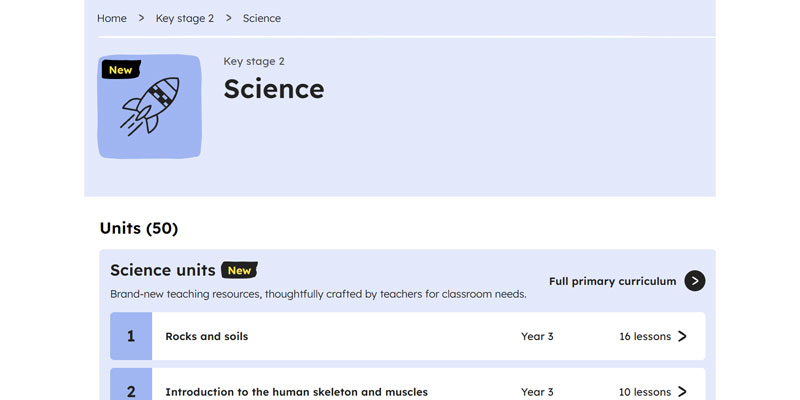The width and height of the screenshot is (800, 400).
Task: Click the rocket Science subject icon
Action: [x=150, y=110]
